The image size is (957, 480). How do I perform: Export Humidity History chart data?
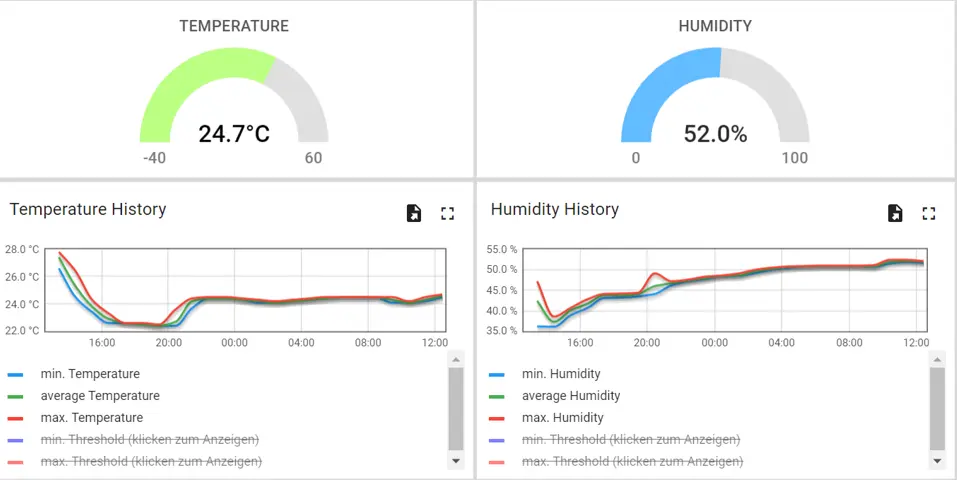896,213
